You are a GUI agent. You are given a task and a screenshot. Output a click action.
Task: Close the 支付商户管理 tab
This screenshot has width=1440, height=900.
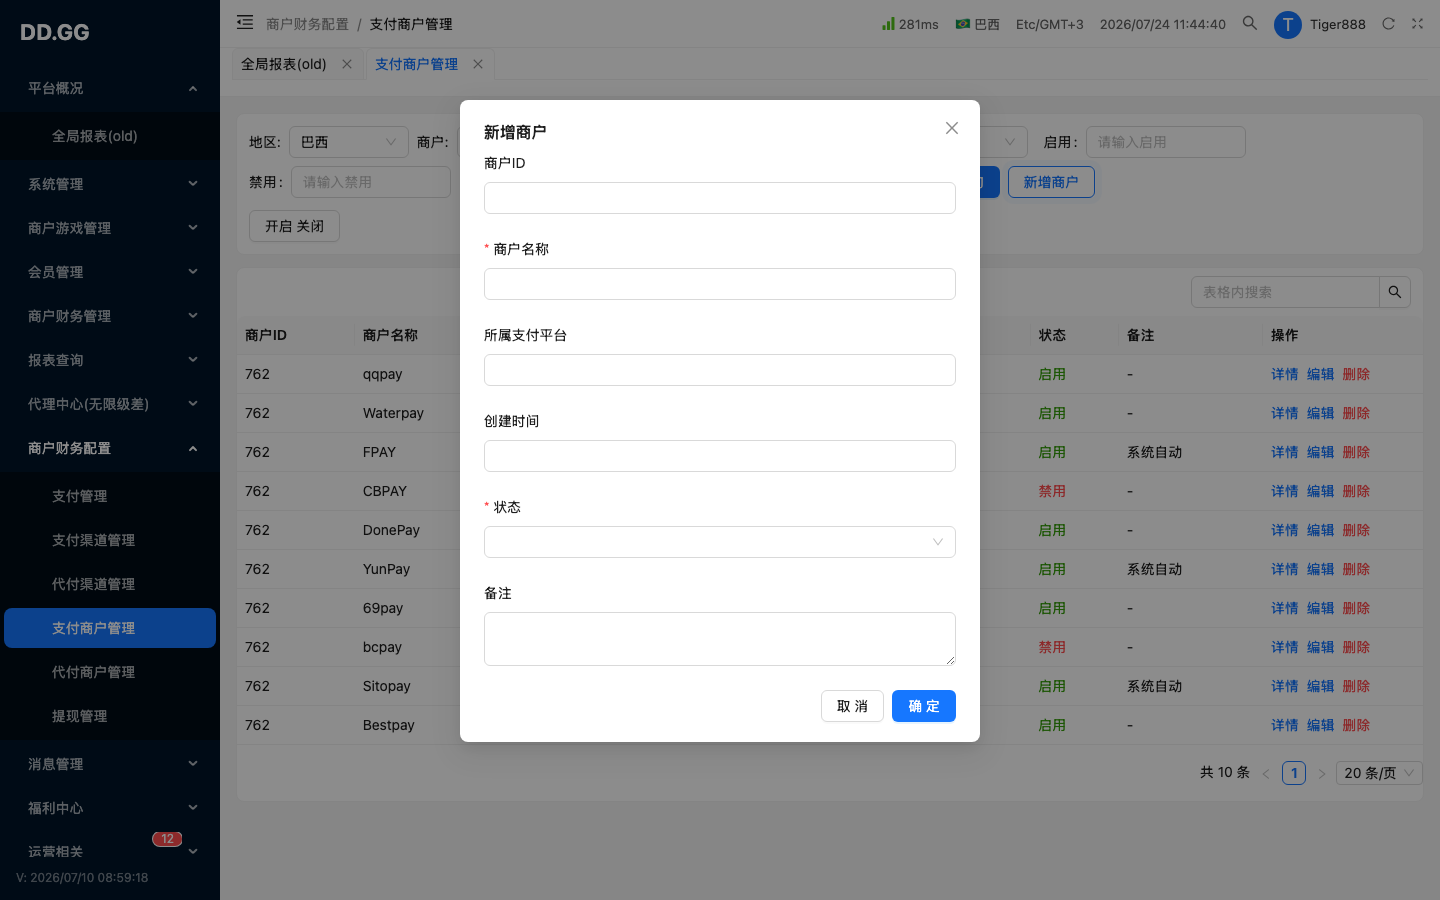[478, 64]
